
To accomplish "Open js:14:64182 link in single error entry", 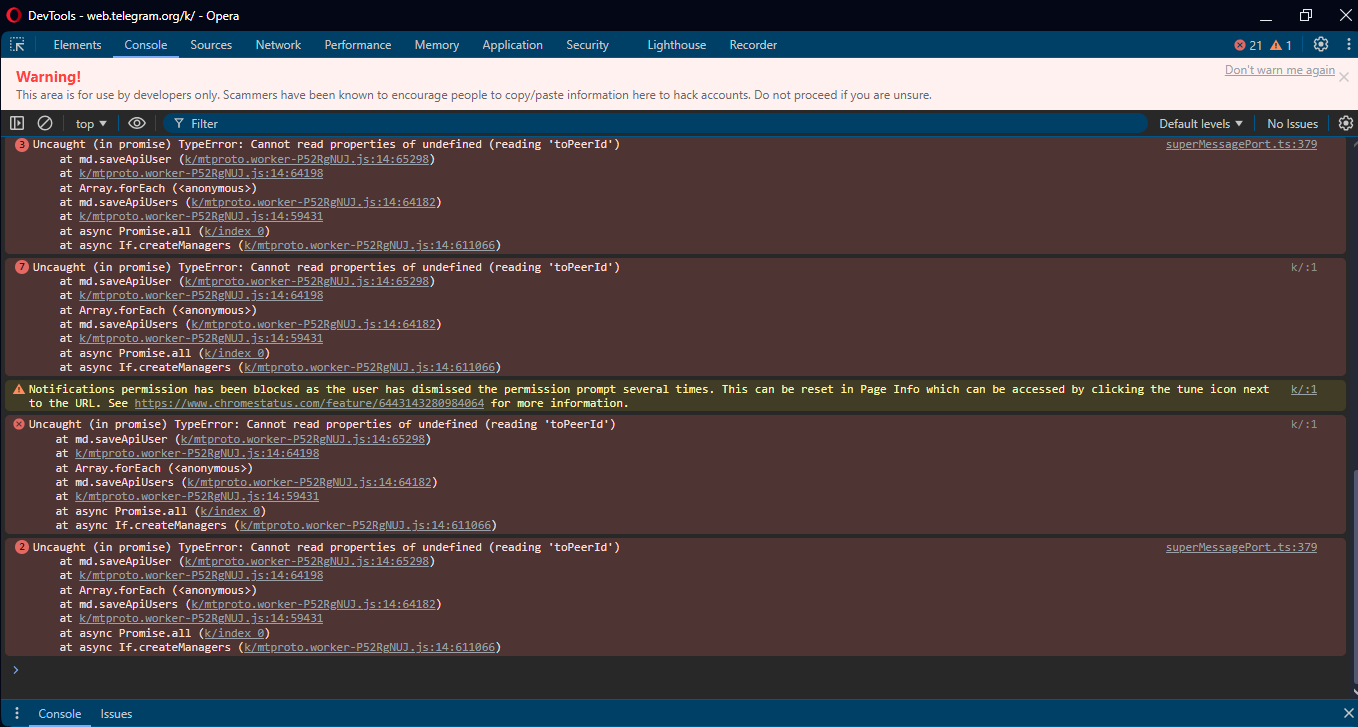I will 310,482.
